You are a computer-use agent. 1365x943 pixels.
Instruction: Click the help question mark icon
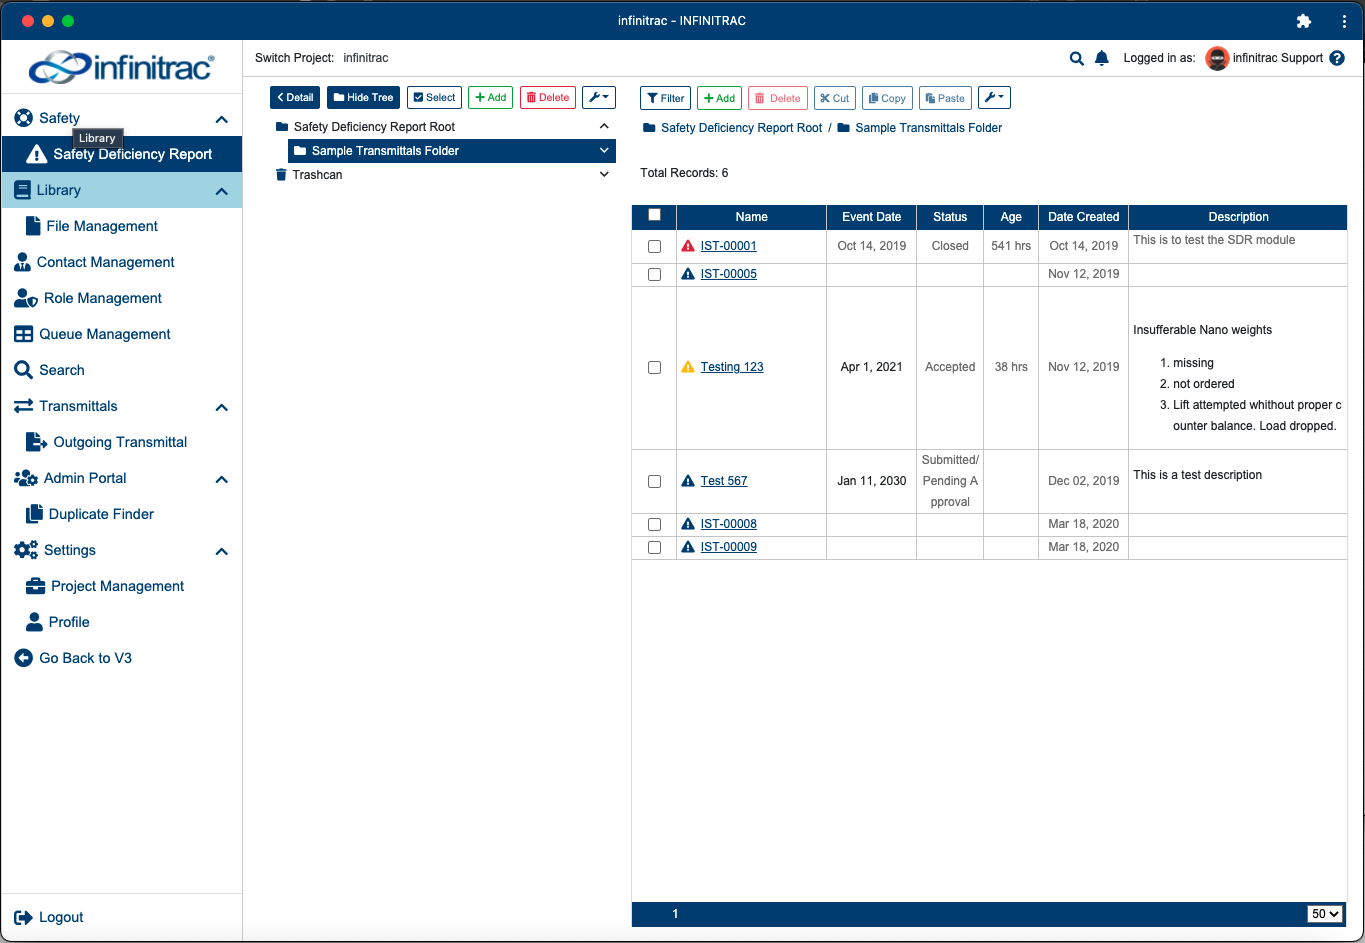(x=1337, y=58)
